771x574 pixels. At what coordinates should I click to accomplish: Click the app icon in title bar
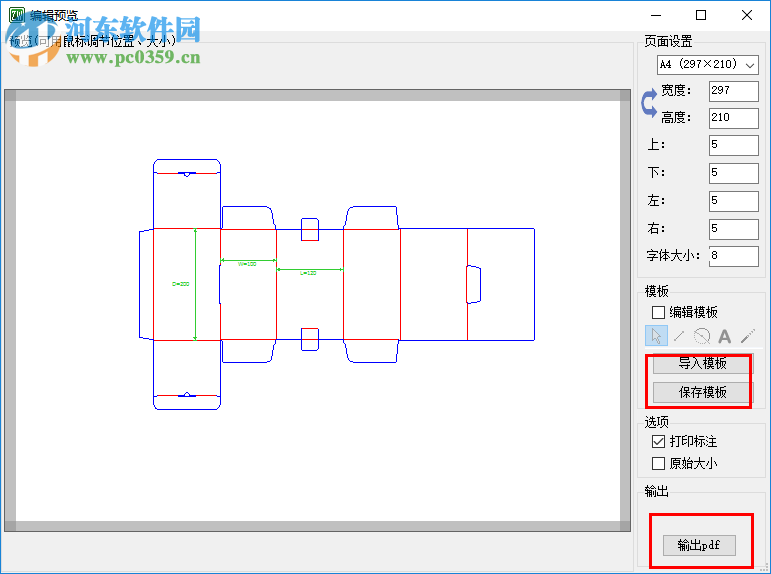point(17,15)
